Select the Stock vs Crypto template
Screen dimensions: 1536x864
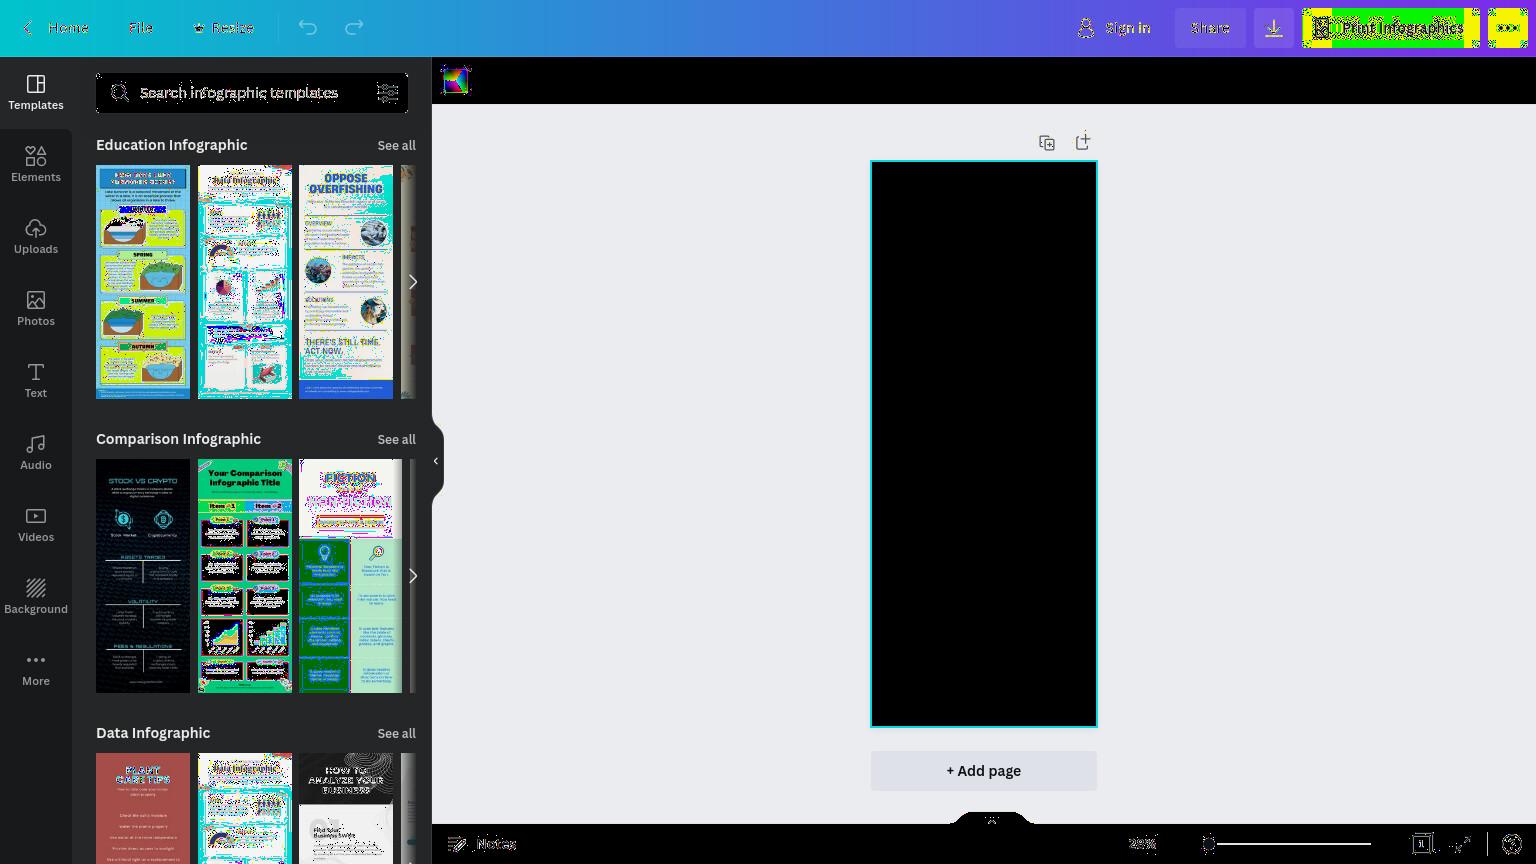[x=143, y=576]
